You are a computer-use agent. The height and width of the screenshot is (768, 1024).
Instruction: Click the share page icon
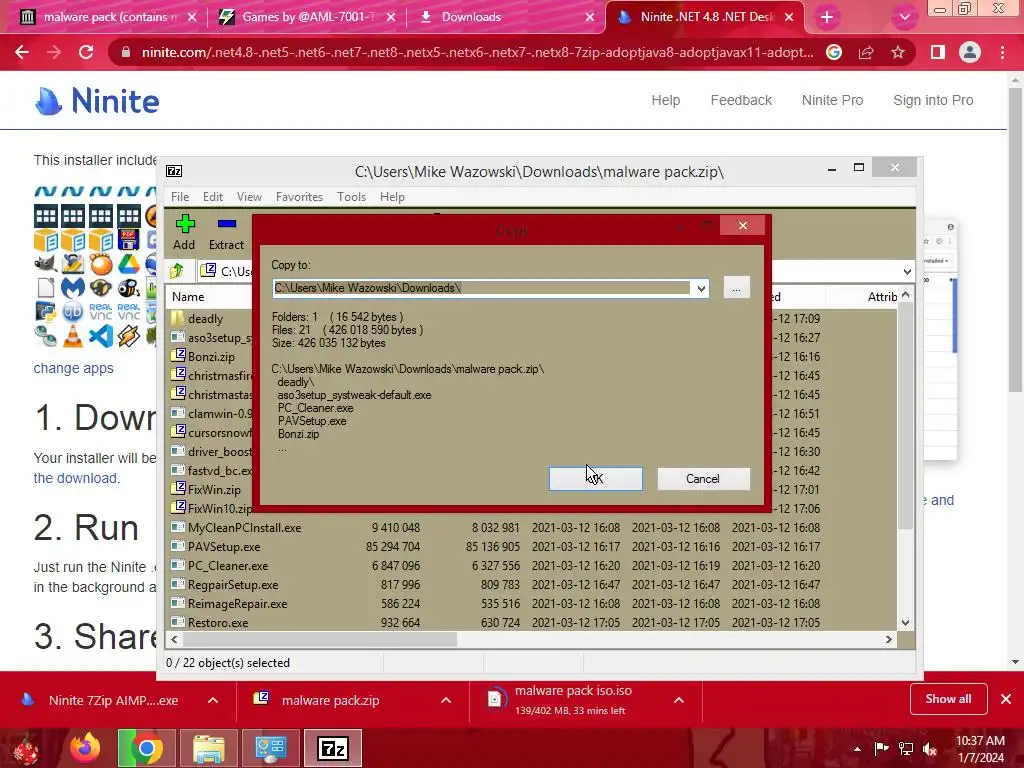(866, 52)
